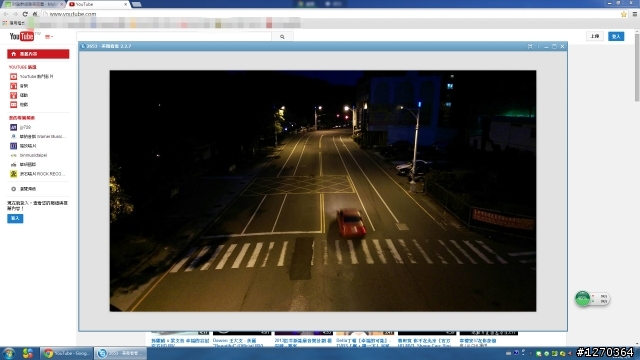
Task: Open the guide dropdown beside the YouTube logo
Action: pyautogui.click(x=49, y=37)
